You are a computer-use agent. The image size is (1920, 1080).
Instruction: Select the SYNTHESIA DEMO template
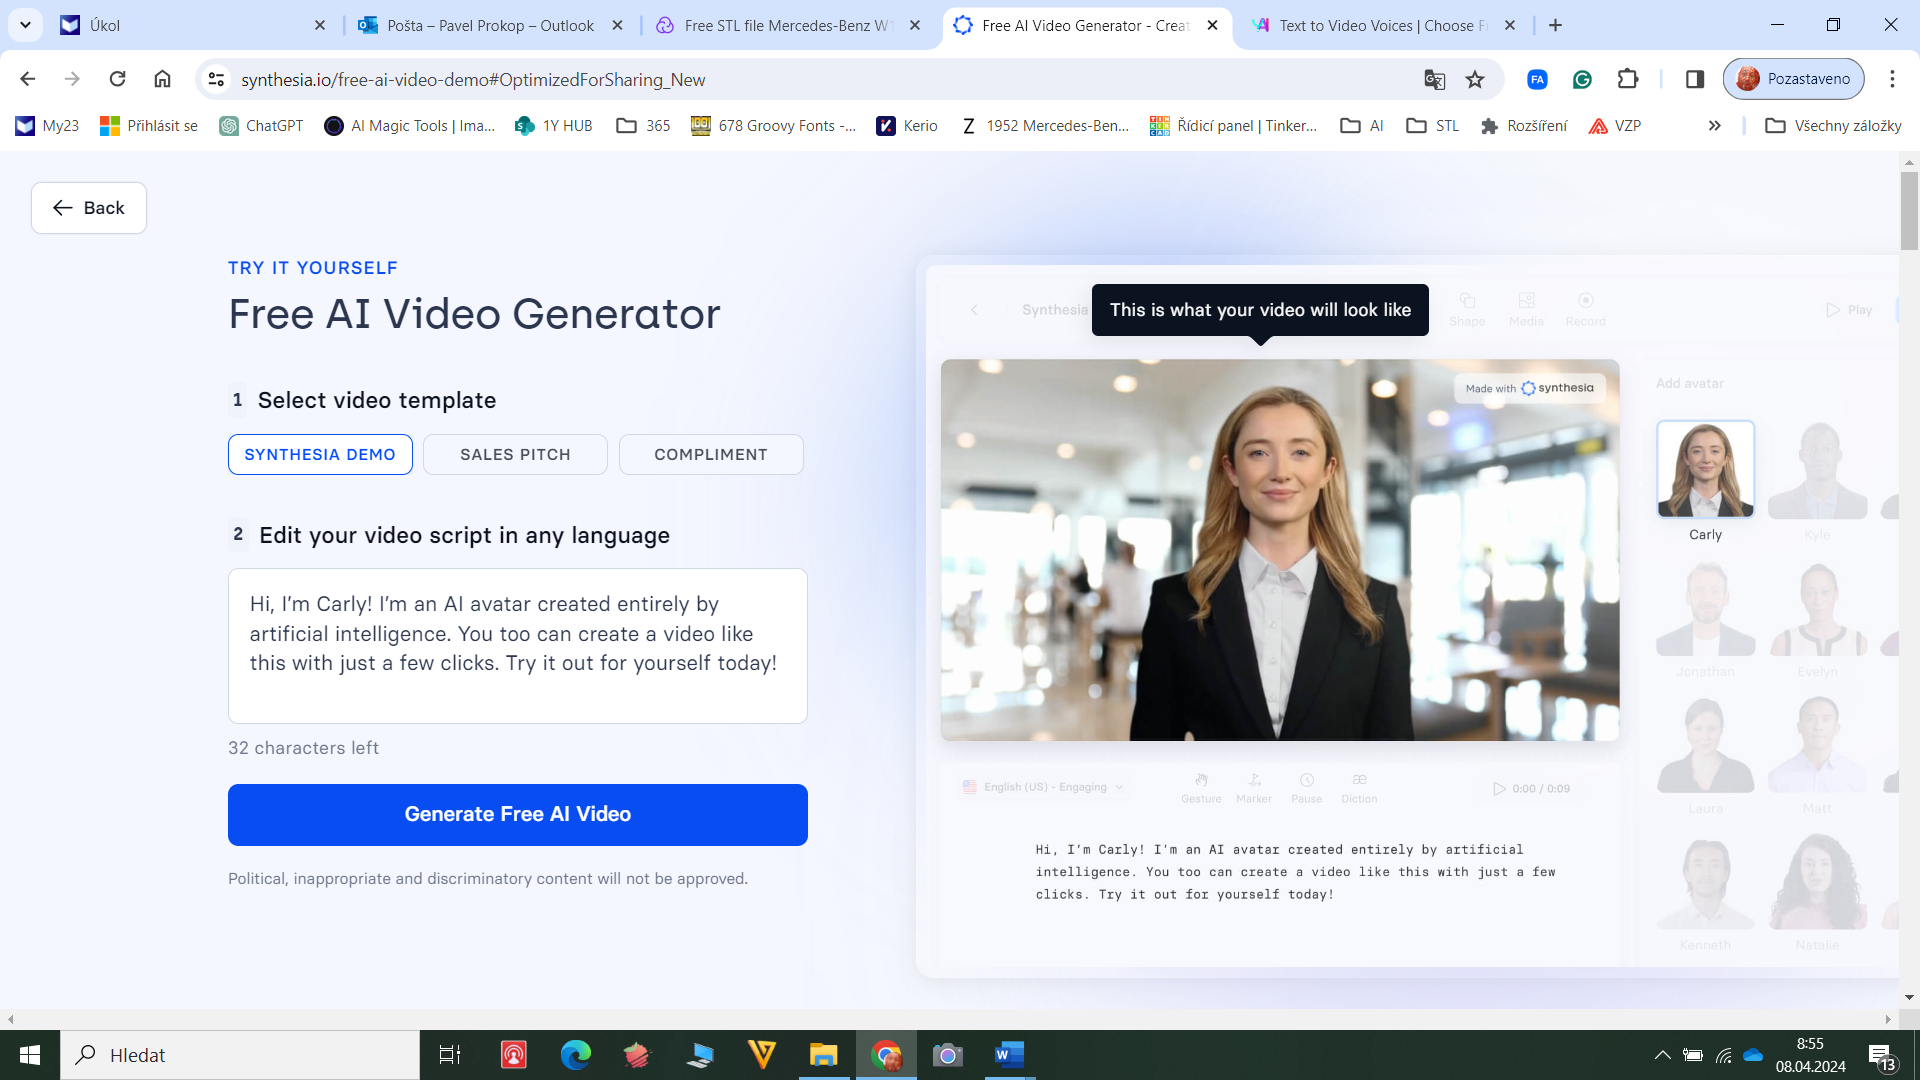click(320, 454)
